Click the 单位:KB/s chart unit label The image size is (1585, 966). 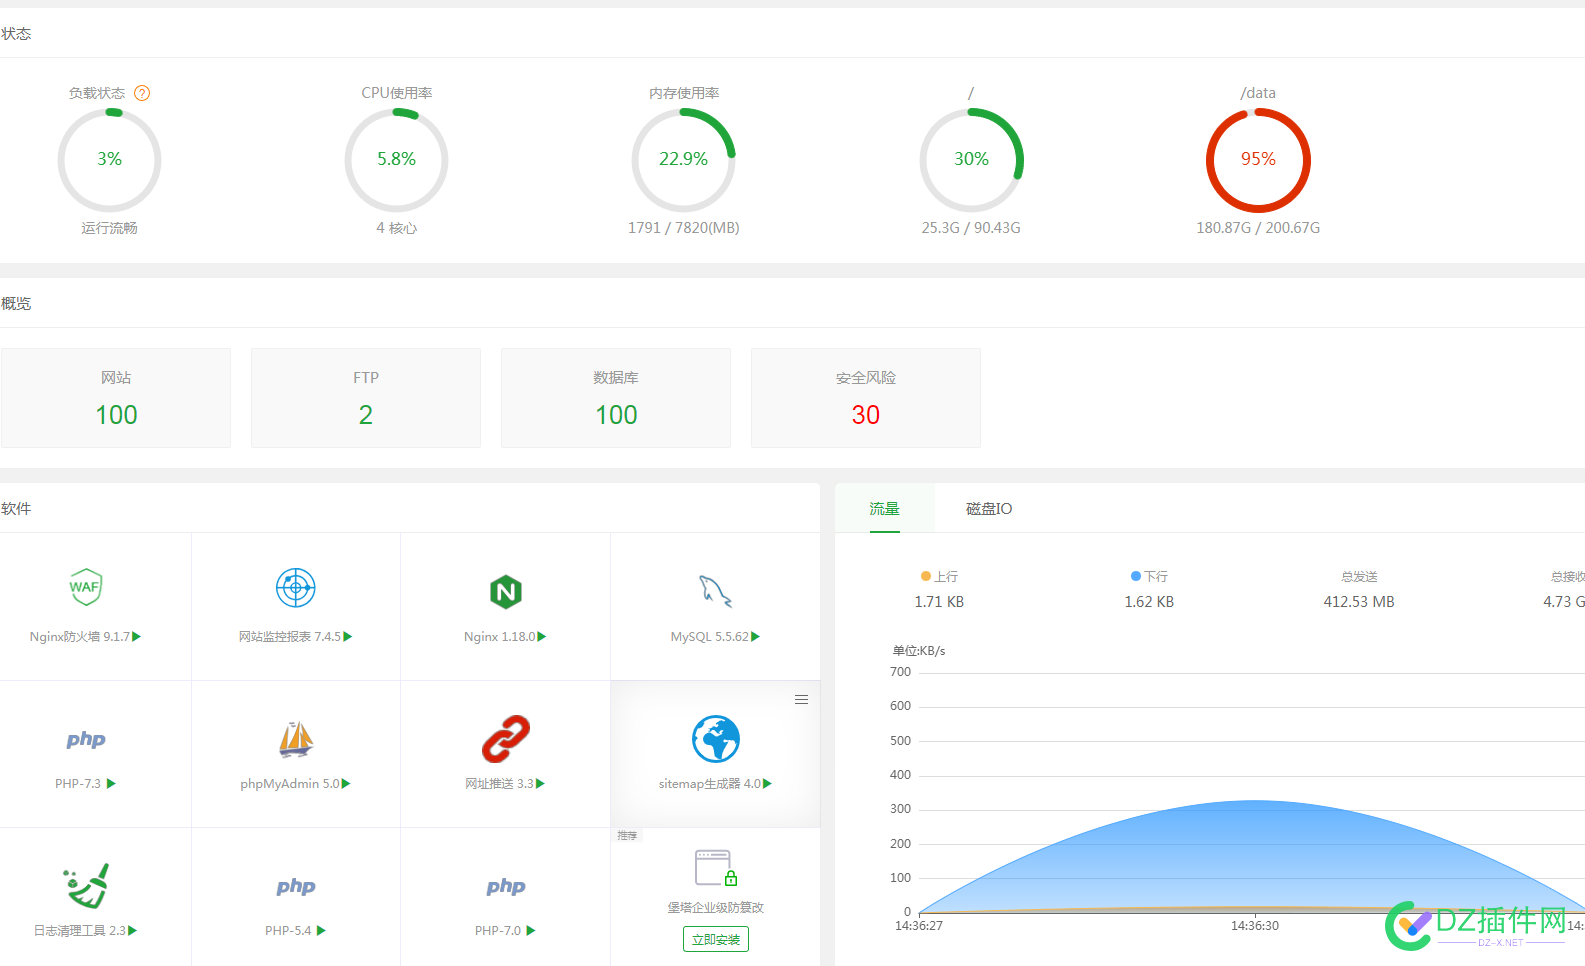tap(919, 651)
